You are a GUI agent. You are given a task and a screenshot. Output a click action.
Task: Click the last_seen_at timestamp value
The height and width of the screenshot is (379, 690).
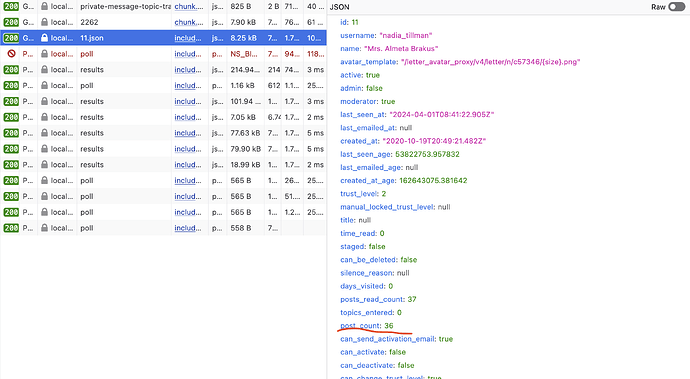(x=442, y=114)
